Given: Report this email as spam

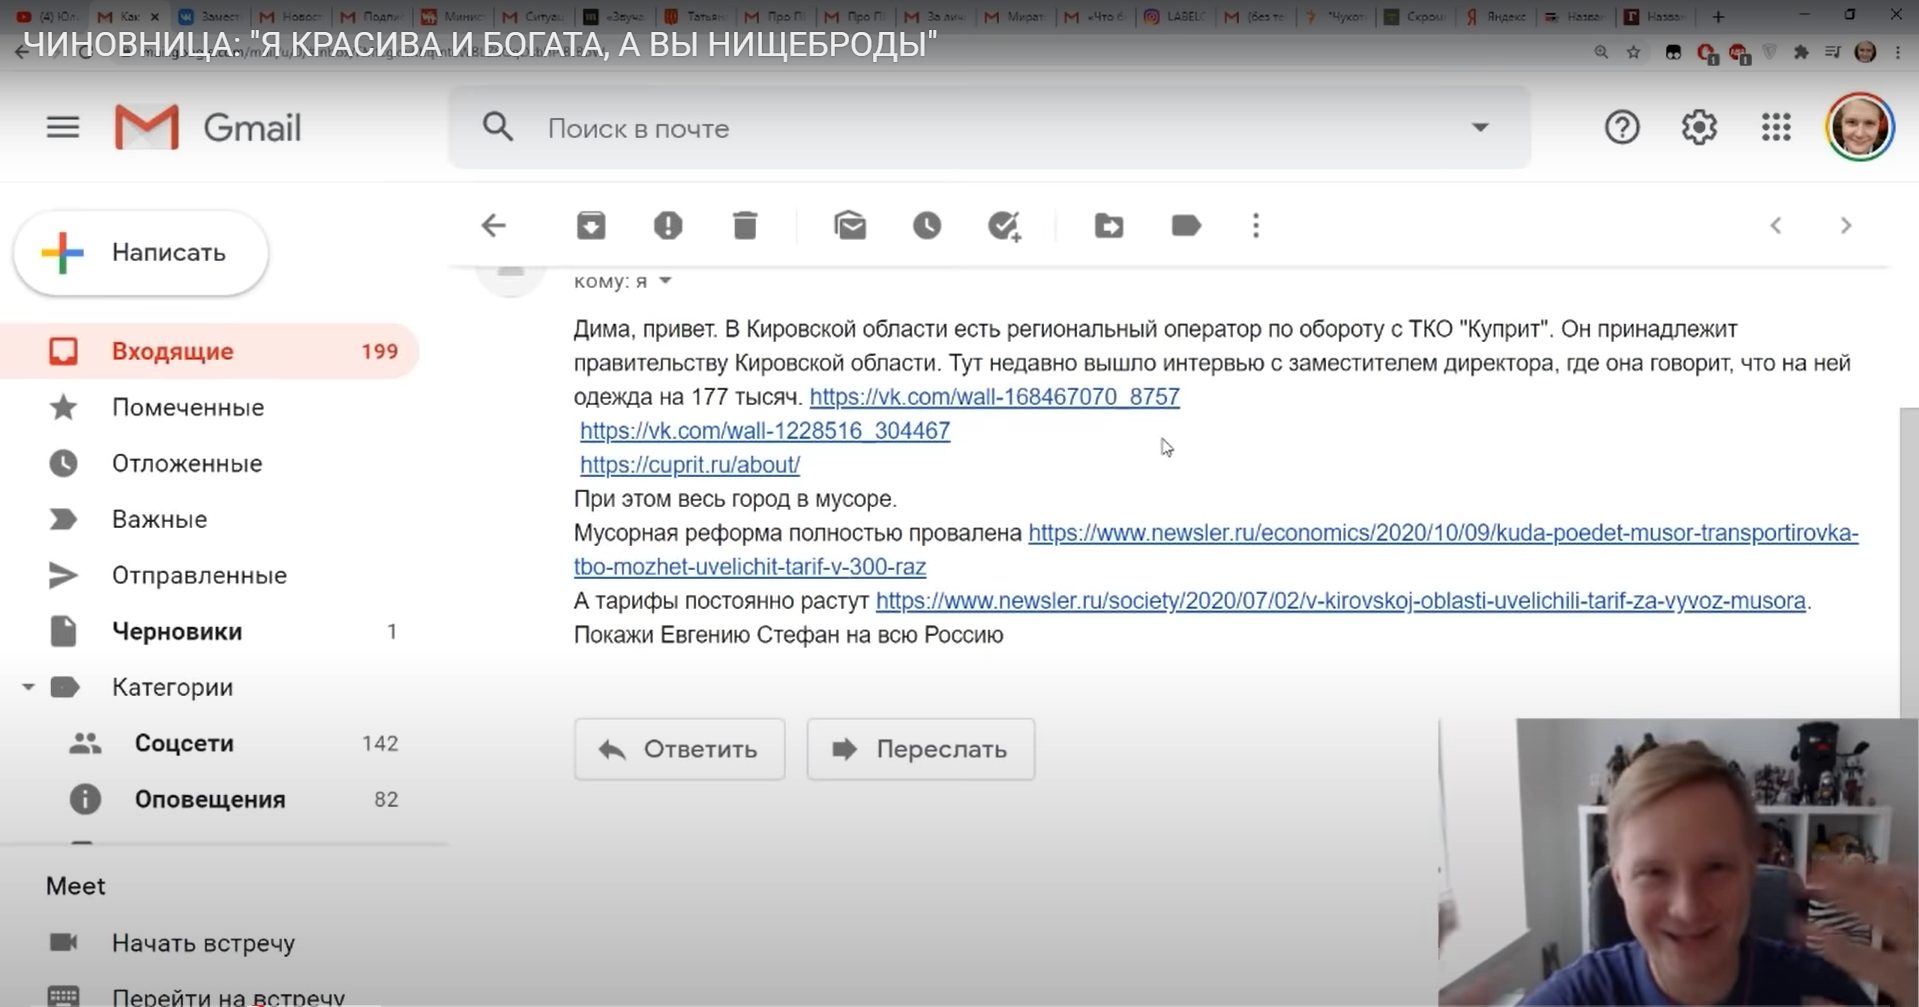Looking at the screenshot, I should (668, 226).
